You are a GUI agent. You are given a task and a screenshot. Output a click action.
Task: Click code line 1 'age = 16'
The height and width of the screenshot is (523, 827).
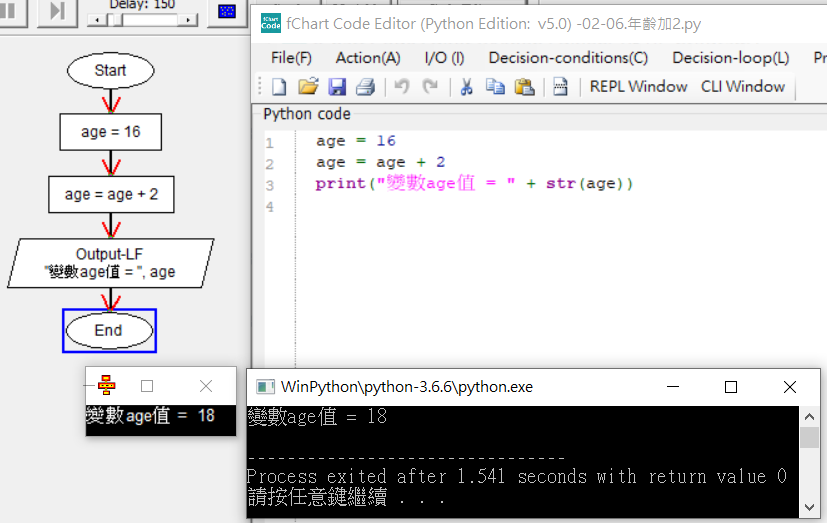pyautogui.click(x=355, y=141)
